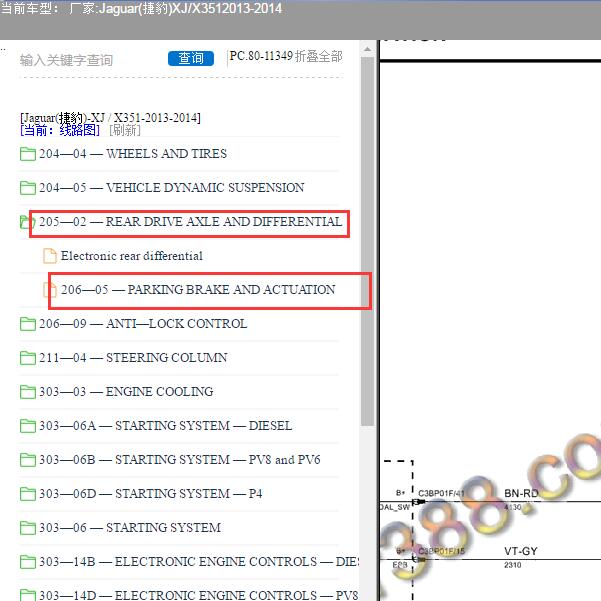Open Electronic rear differential diagram
601x601 pixels.
tap(132, 256)
